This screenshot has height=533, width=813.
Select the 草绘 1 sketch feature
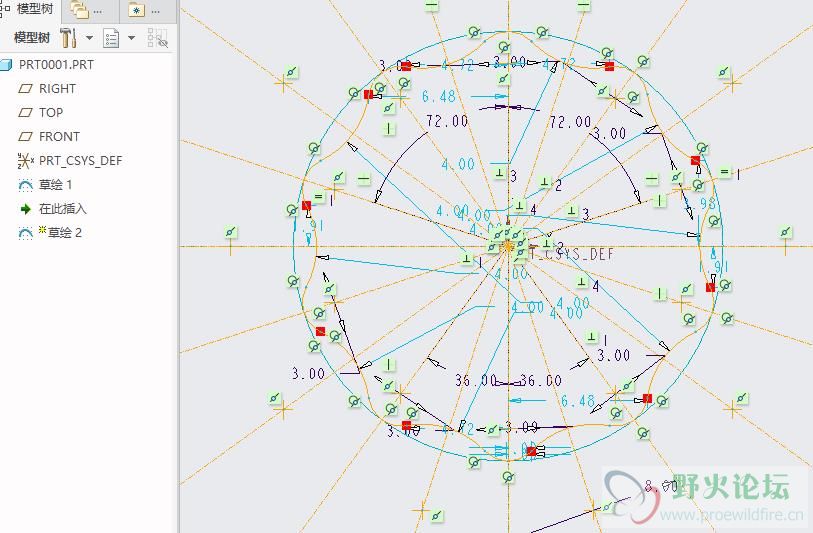click(55, 185)
